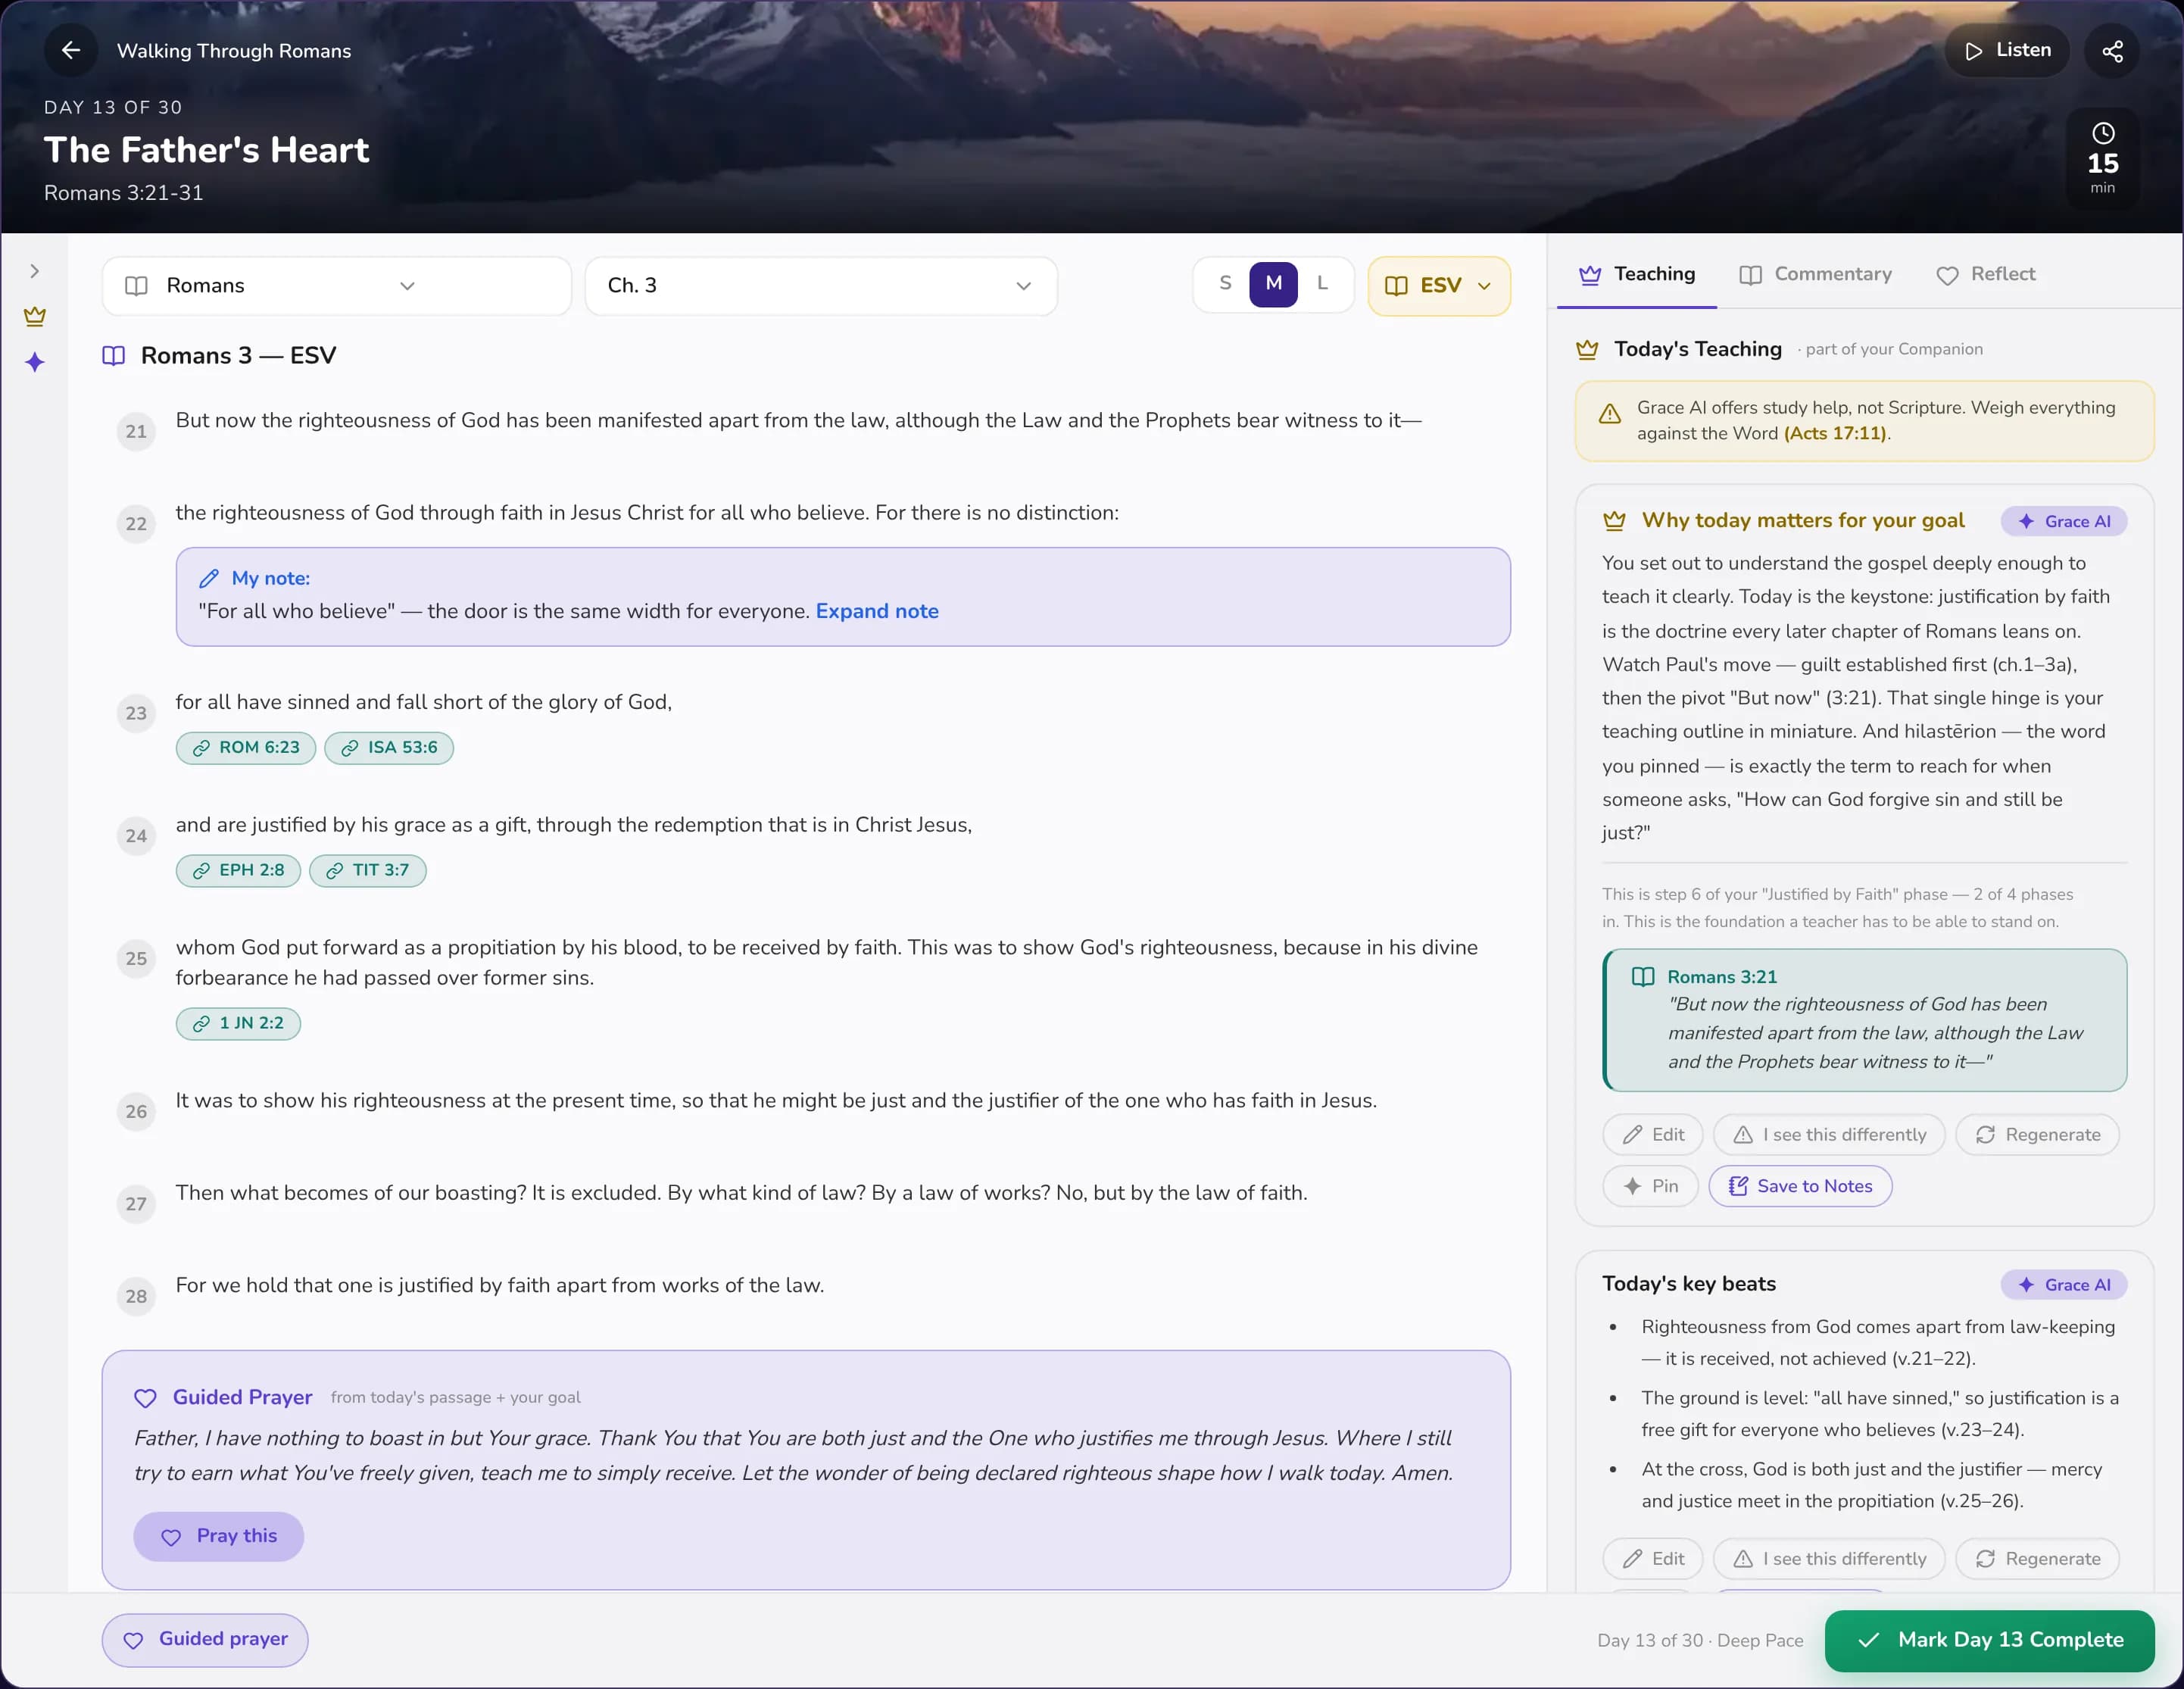The width and height of the screenshot is (2184, 1689).
Task: Switch to the Reflect tab
Action: tap(1985, 275)
